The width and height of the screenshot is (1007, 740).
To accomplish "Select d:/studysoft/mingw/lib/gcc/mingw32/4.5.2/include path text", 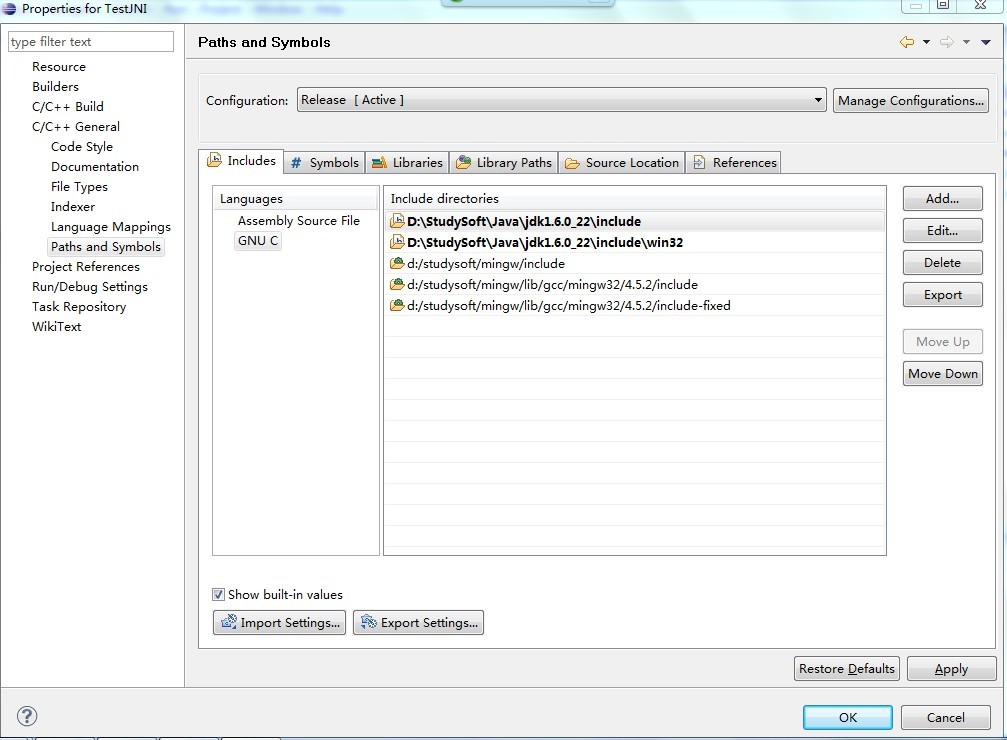I will pyautogui.click(x=552, y=285).
